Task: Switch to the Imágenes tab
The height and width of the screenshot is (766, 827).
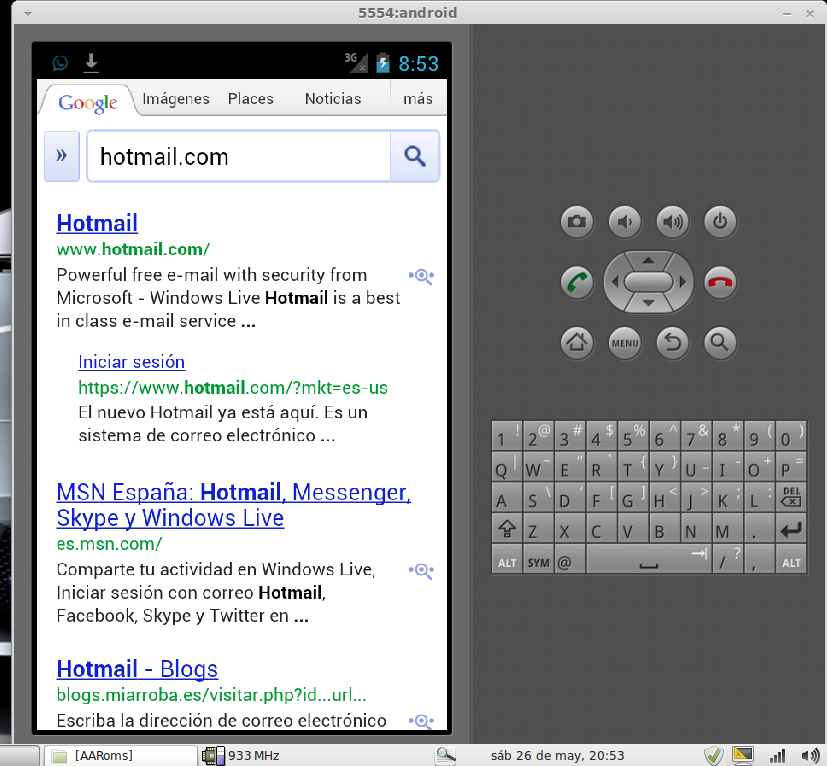Action: [176, 99]
